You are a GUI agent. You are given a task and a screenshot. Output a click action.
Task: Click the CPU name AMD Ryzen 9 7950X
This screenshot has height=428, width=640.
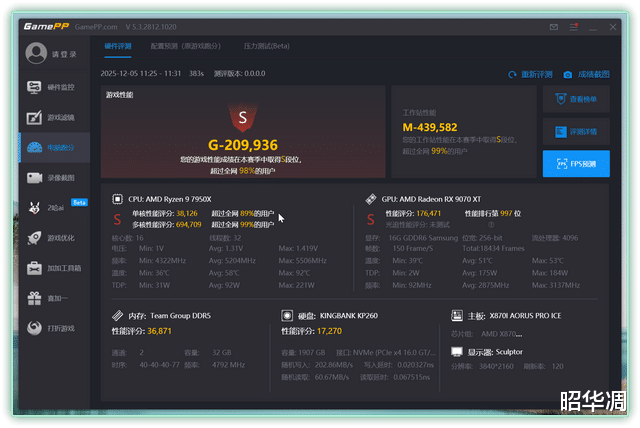(178, 199)
